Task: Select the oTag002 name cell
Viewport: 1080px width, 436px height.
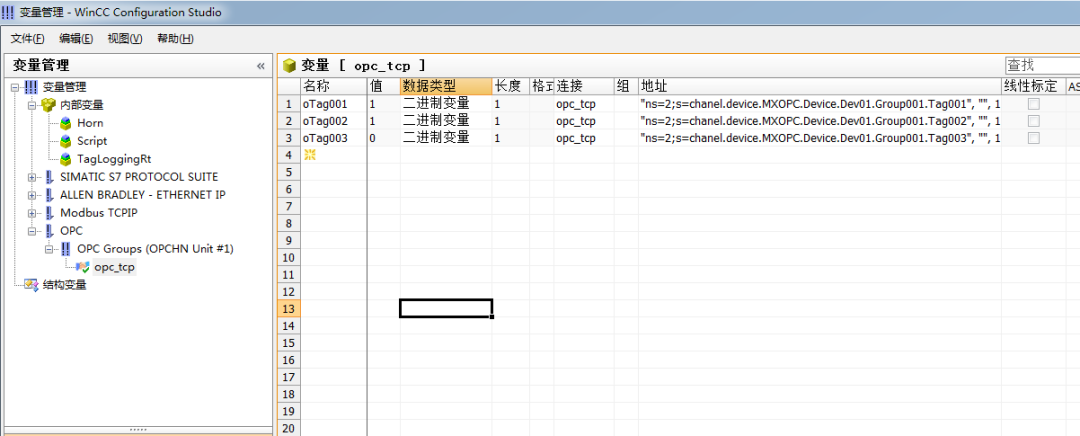Action: click(334, 121)
